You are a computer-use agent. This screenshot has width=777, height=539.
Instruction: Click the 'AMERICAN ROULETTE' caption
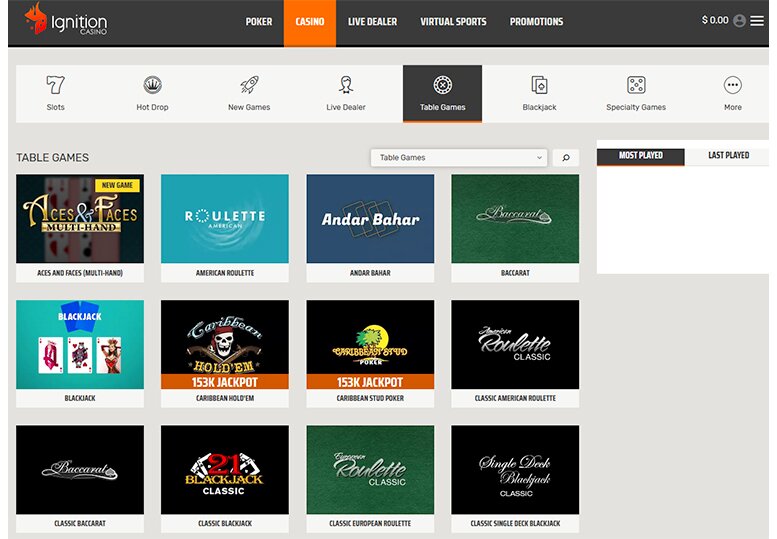pyautogui.click(x=225, y=273)
